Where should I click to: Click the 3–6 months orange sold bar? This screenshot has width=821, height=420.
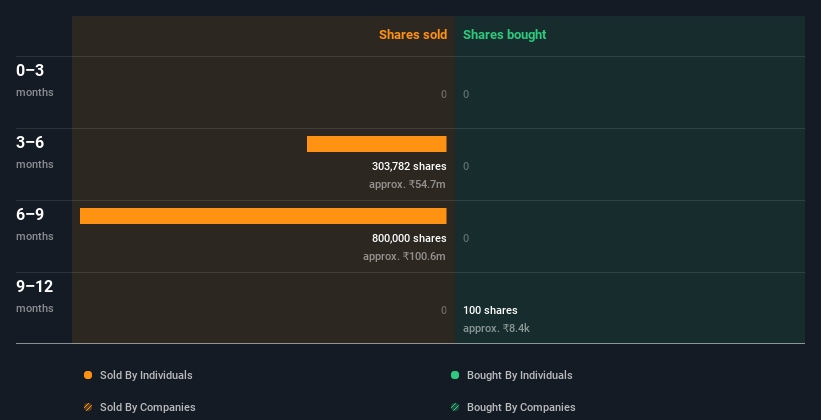coord(376,144)
